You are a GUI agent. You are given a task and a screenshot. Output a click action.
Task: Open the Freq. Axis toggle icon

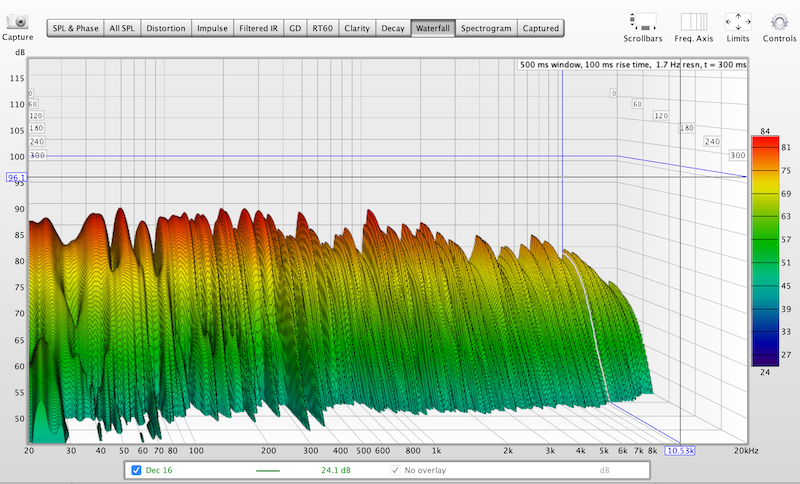tap(693, 22)
